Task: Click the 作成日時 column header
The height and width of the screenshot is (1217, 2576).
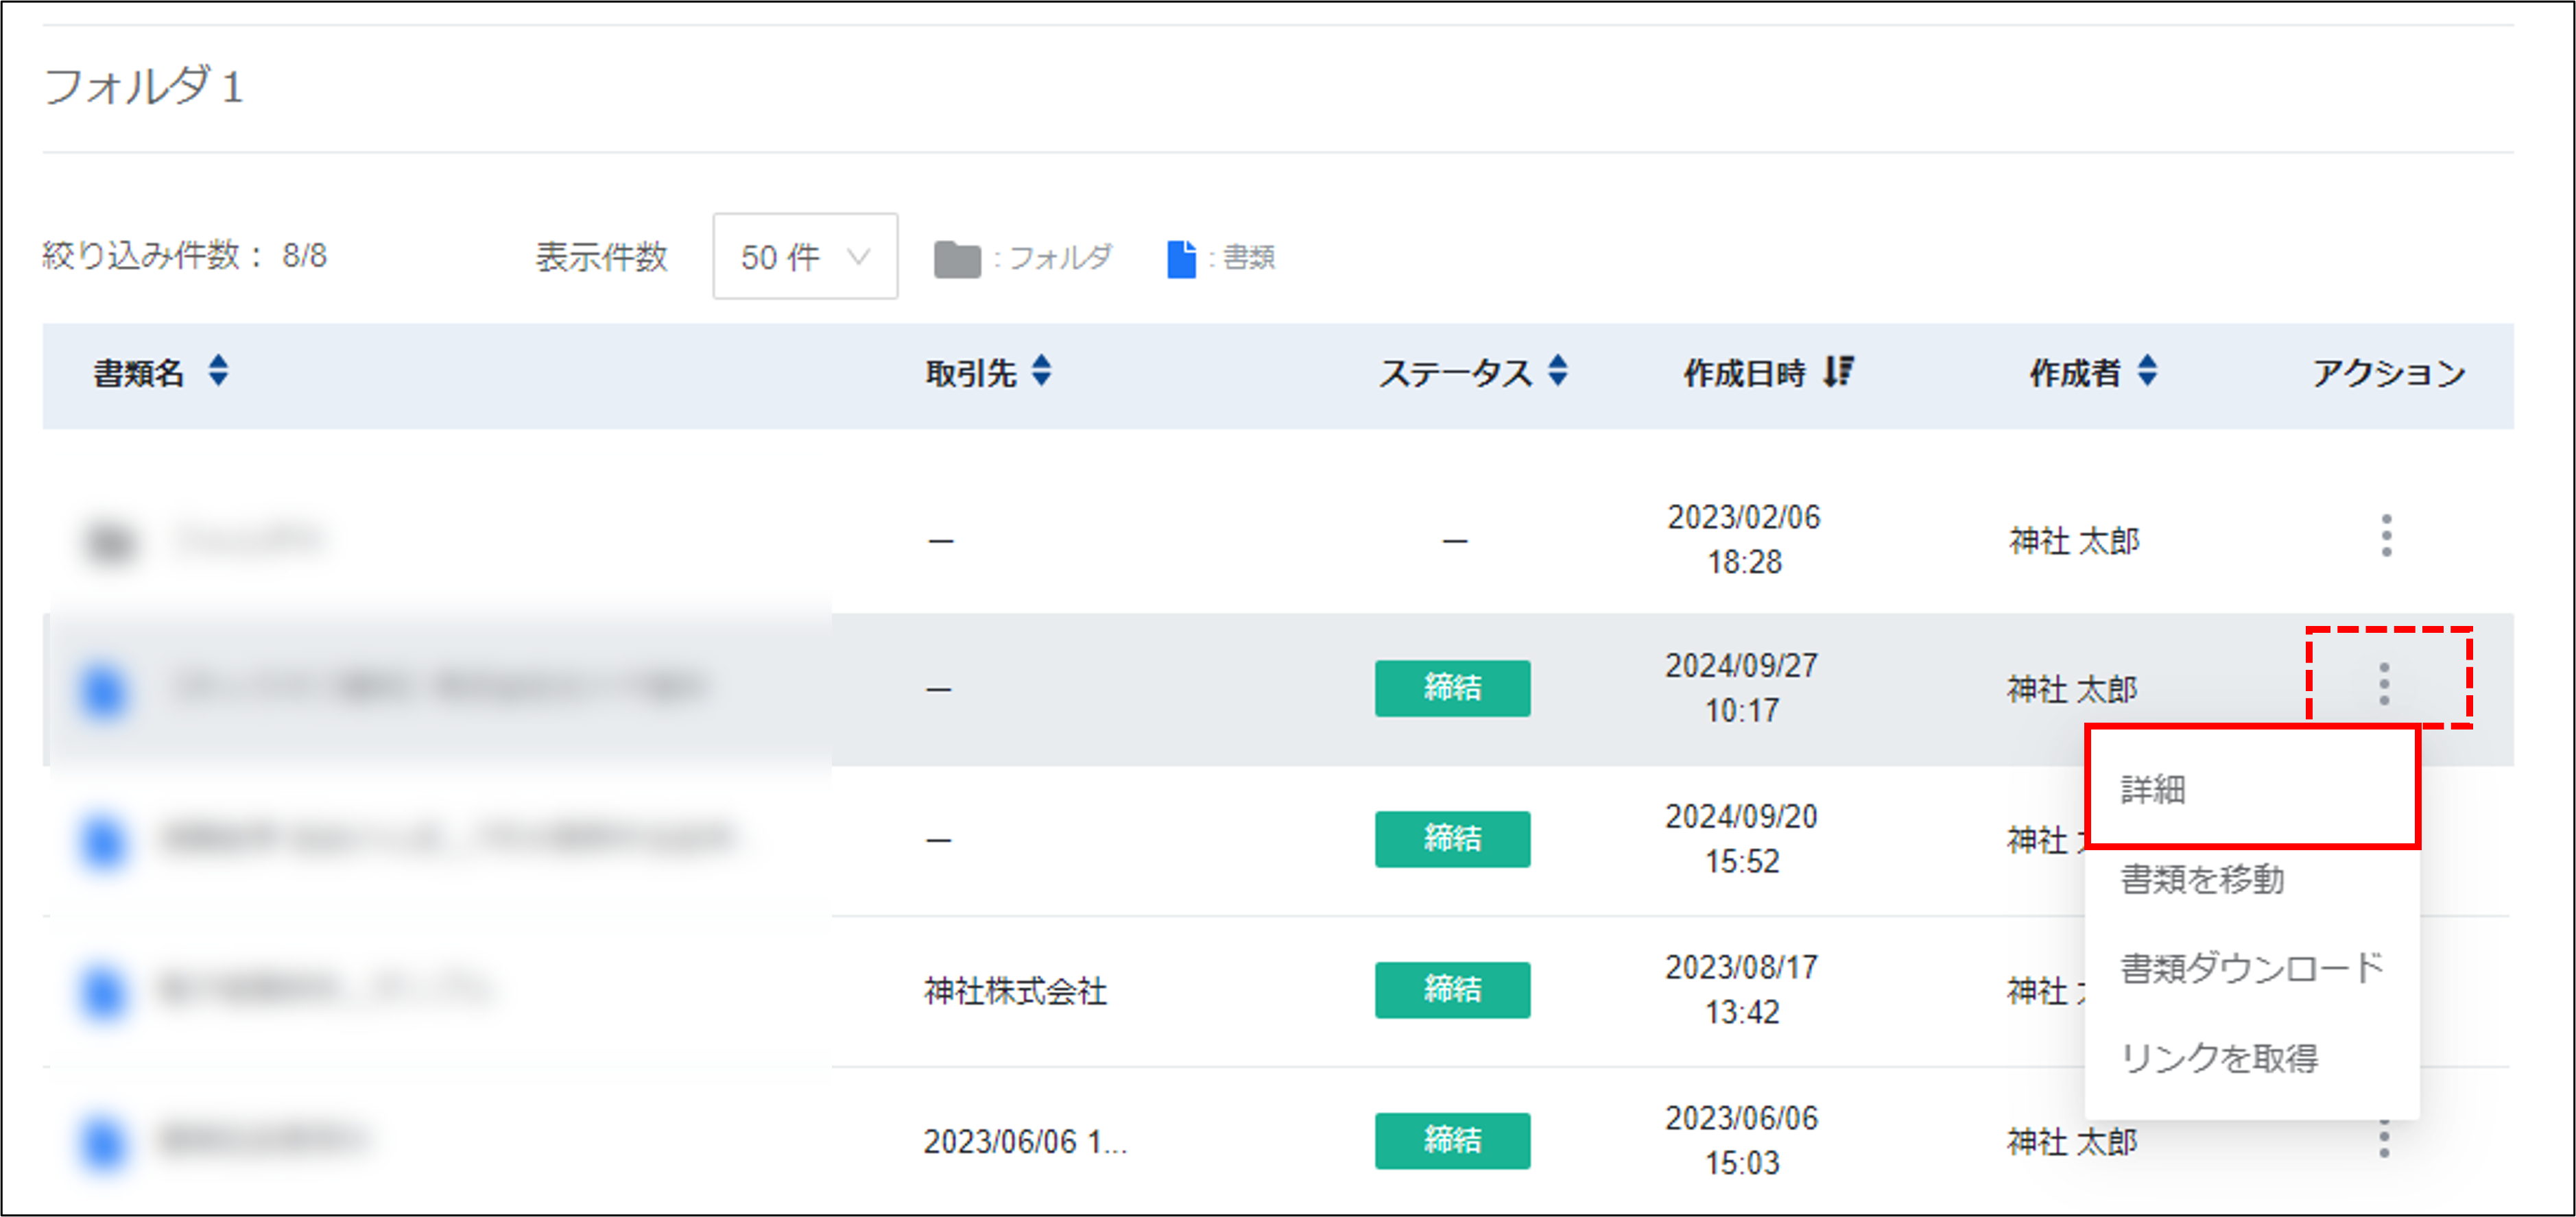Action: click(1744, 373)
